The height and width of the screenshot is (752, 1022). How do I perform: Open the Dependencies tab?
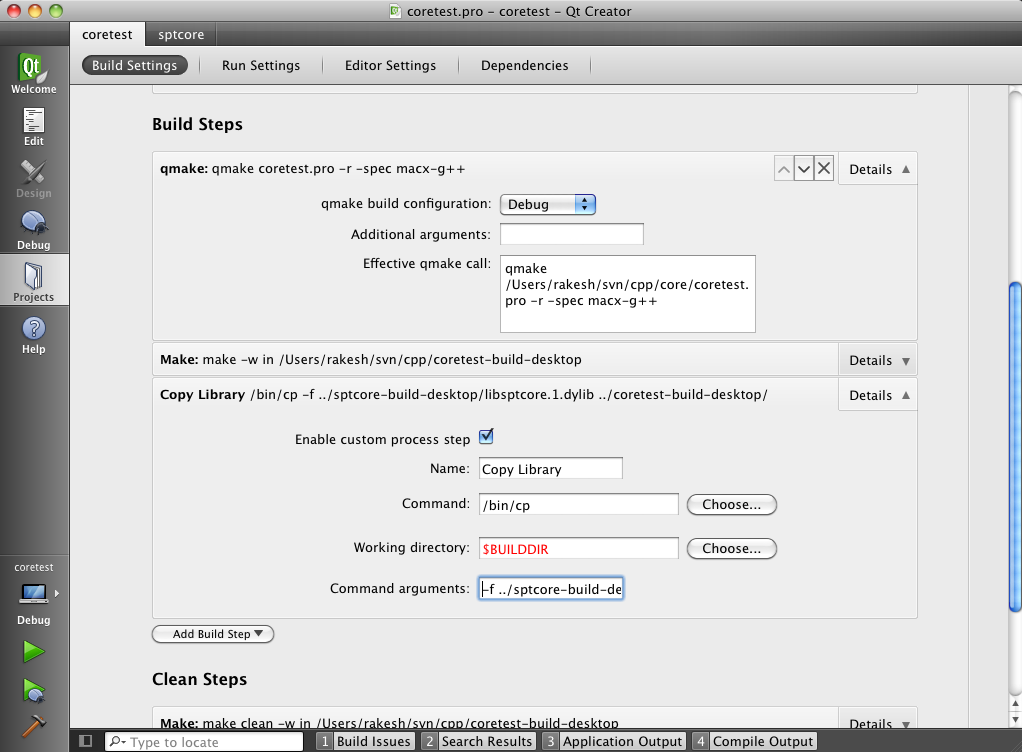[525, 65]
